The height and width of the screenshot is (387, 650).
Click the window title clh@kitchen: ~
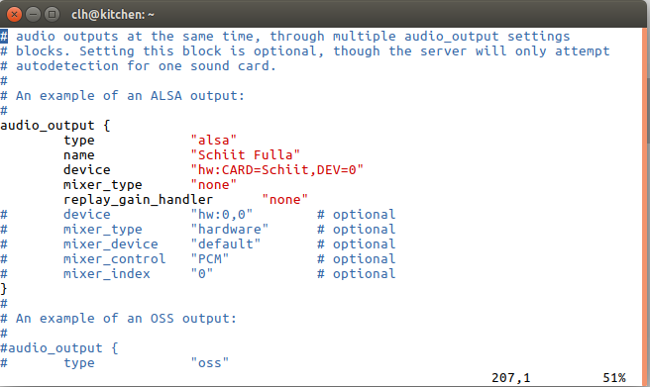[x=113, y=15]
